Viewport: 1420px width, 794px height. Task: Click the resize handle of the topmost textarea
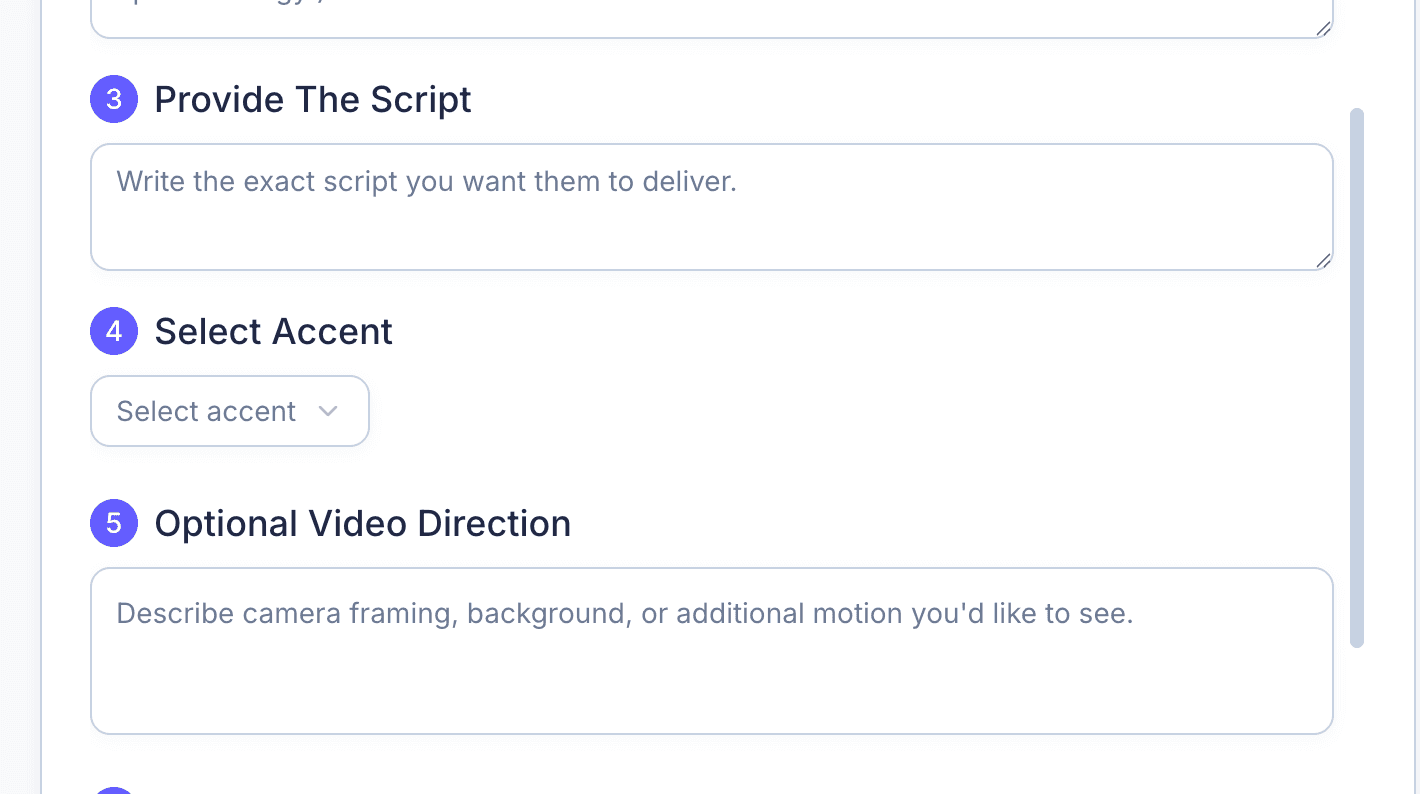click(x=1324, y=26)
